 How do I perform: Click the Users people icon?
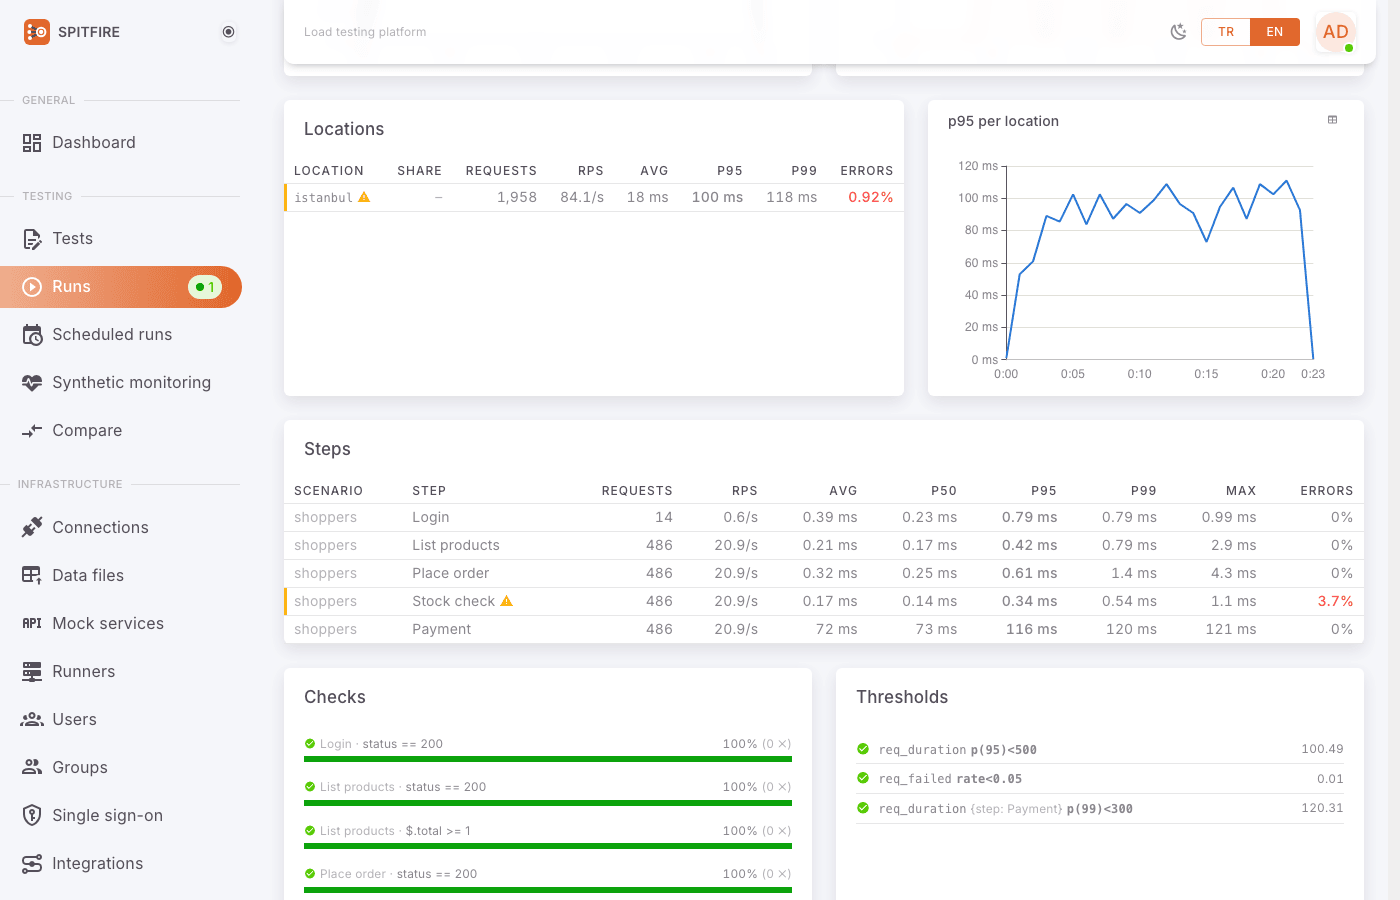(x=32, y=719)
